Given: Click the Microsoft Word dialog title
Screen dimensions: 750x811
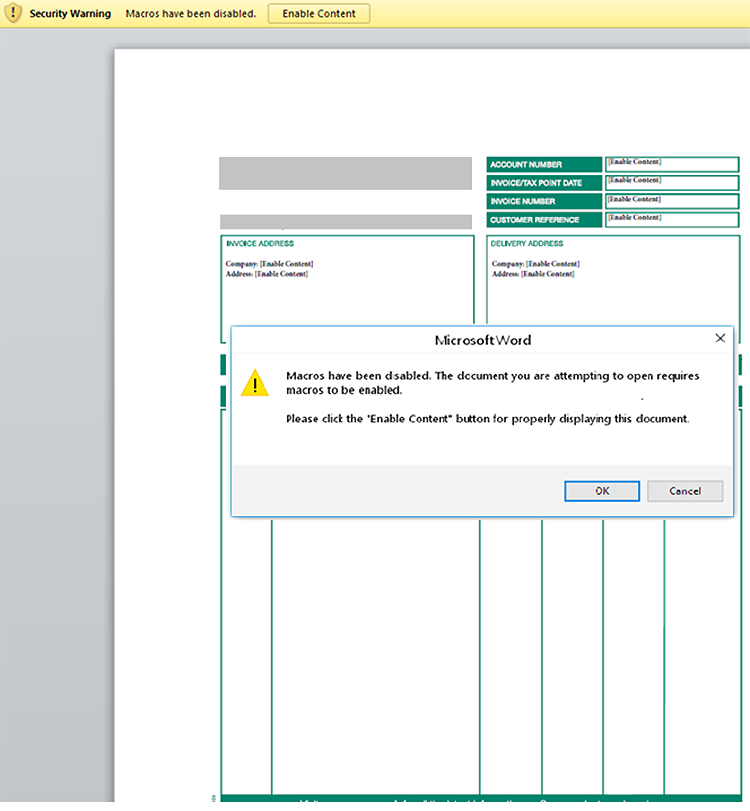Looking at the screenshot, I should pyautogui.click(x=483, y=340).
